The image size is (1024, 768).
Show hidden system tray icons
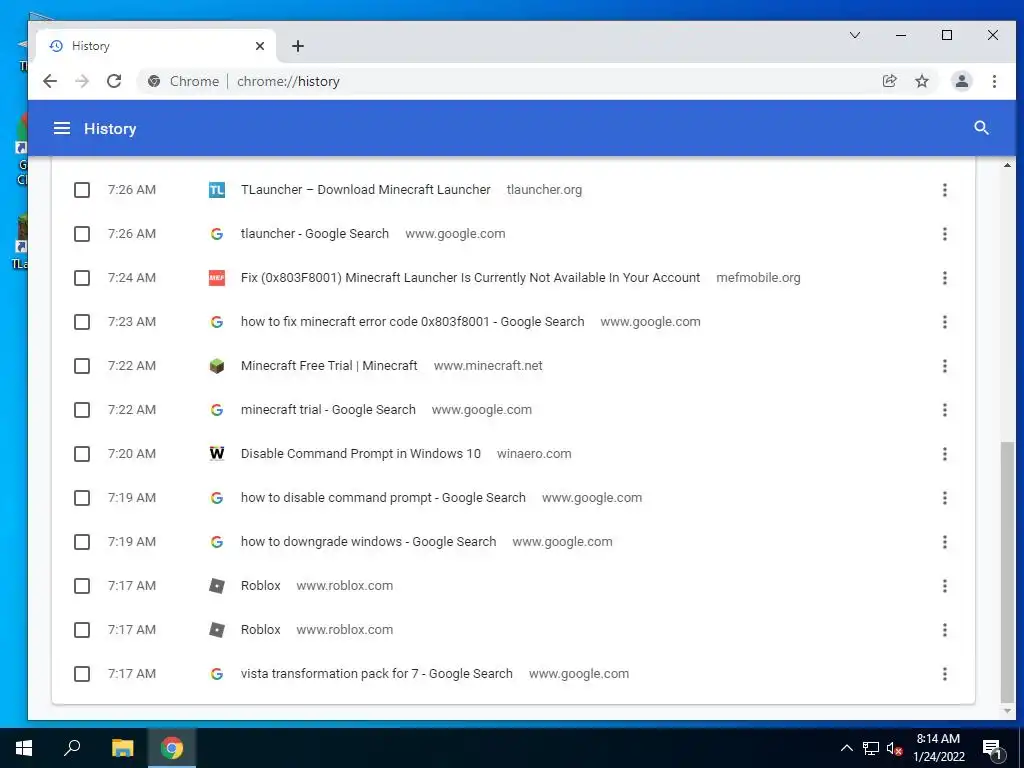click(846, 748)
